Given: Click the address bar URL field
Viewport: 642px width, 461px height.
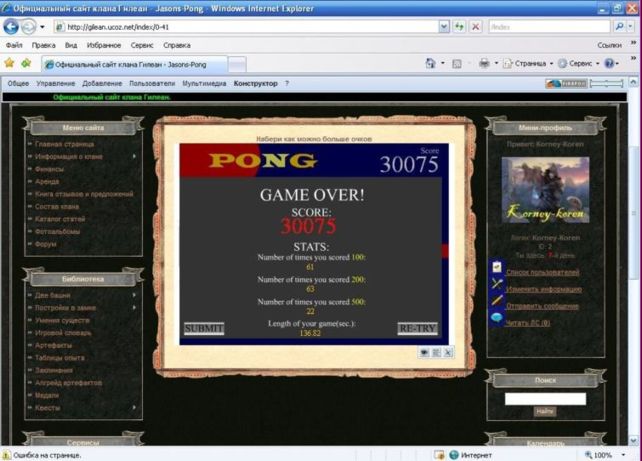Looking at the screenshot, I should [246, 27].
